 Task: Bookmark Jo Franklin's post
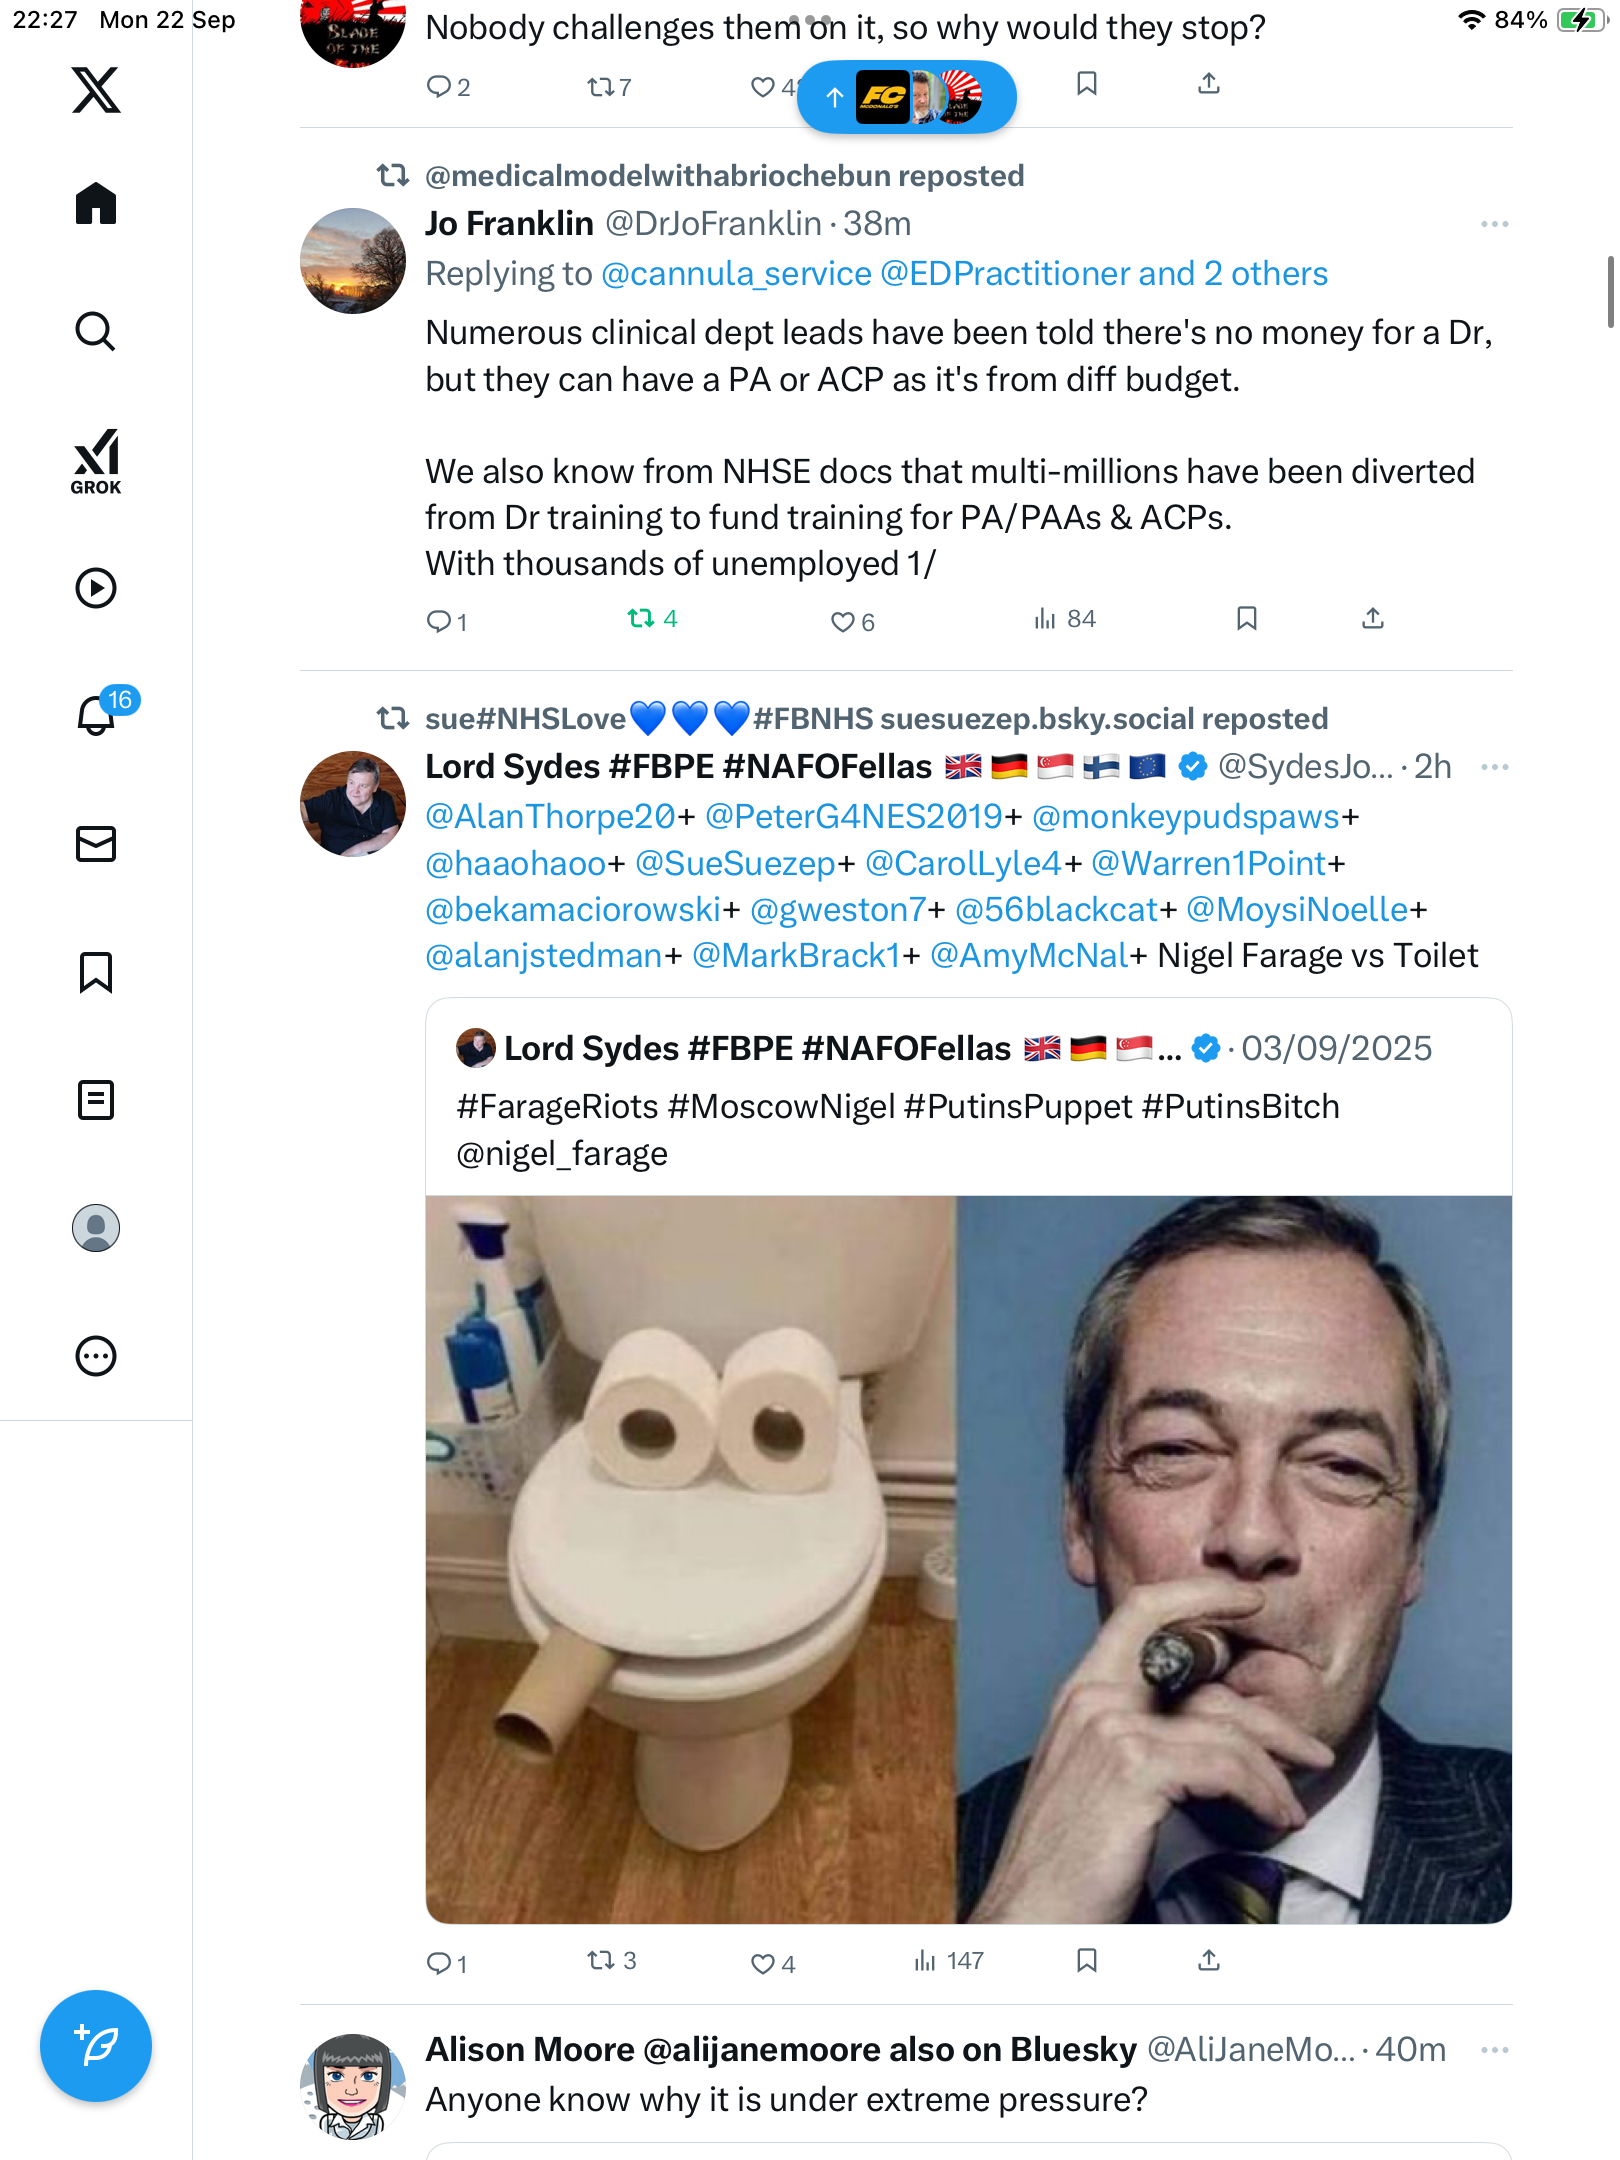[1246, 619]
